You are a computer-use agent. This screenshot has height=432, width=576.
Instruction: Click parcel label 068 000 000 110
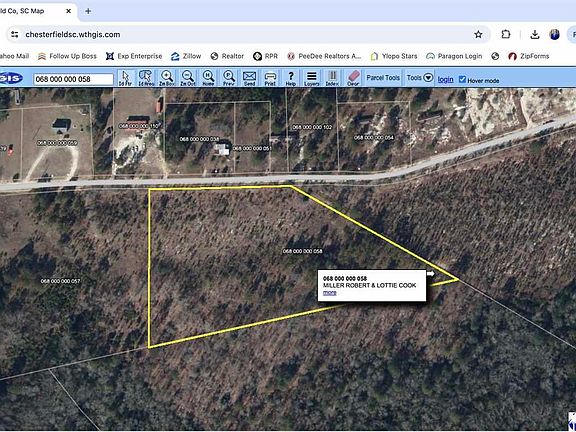[x=139, y=126]
